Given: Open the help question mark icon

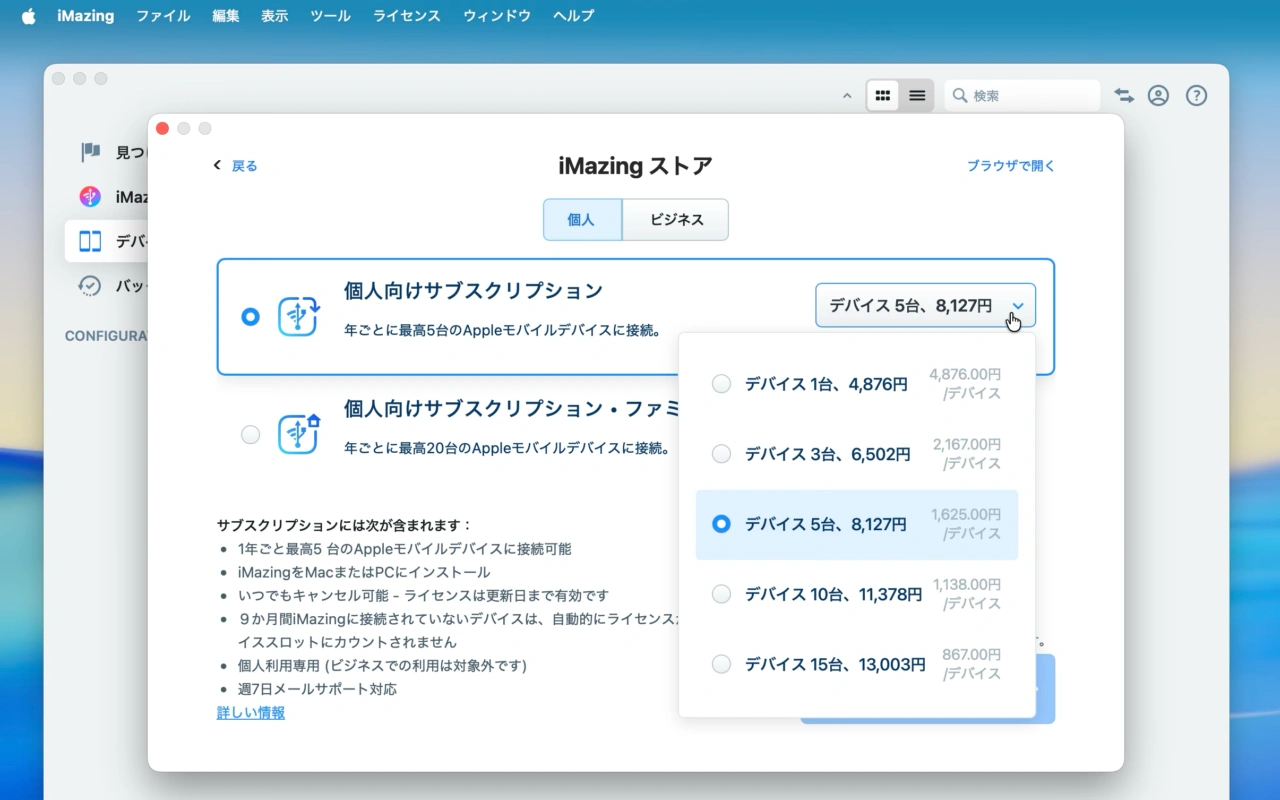Looking at the screenshot, I should click(x=1196, y=96).
